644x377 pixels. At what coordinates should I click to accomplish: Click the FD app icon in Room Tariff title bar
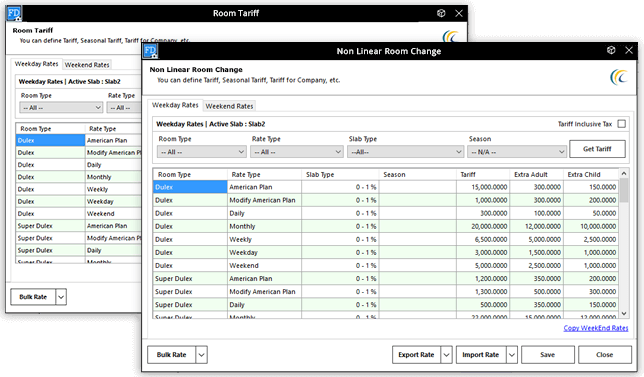tap(14, 14)
